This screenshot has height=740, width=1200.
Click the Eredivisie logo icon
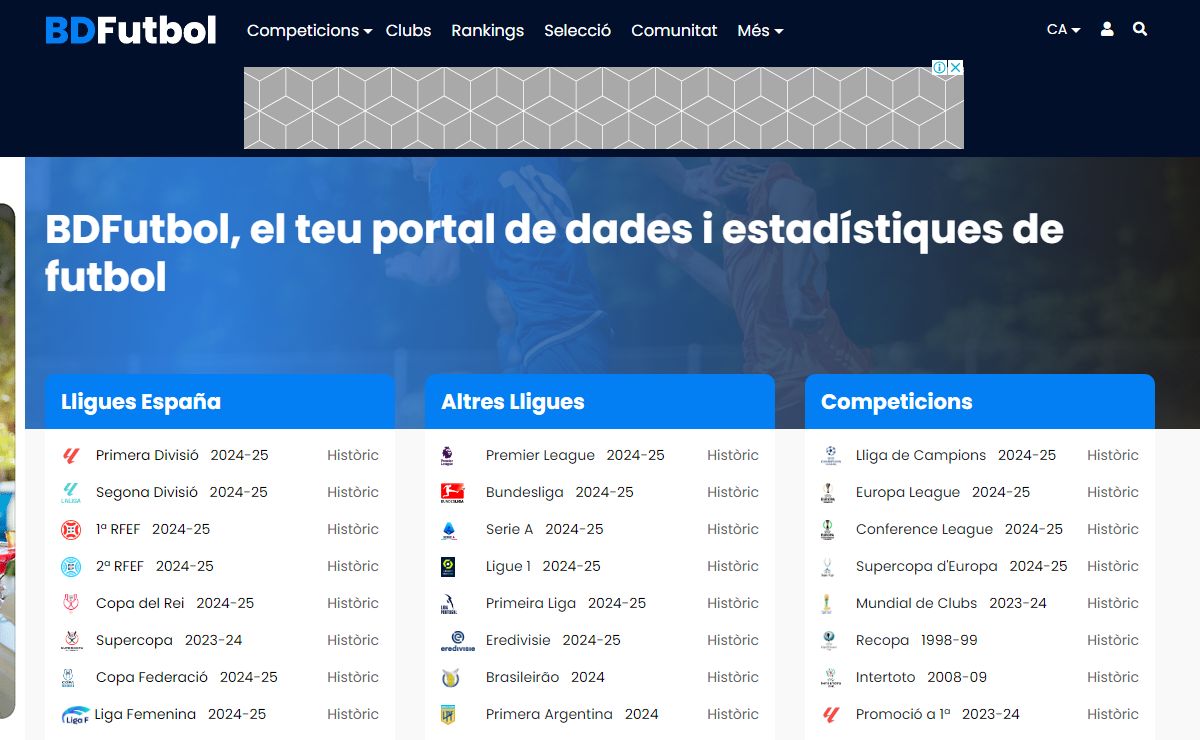(457, 640)
